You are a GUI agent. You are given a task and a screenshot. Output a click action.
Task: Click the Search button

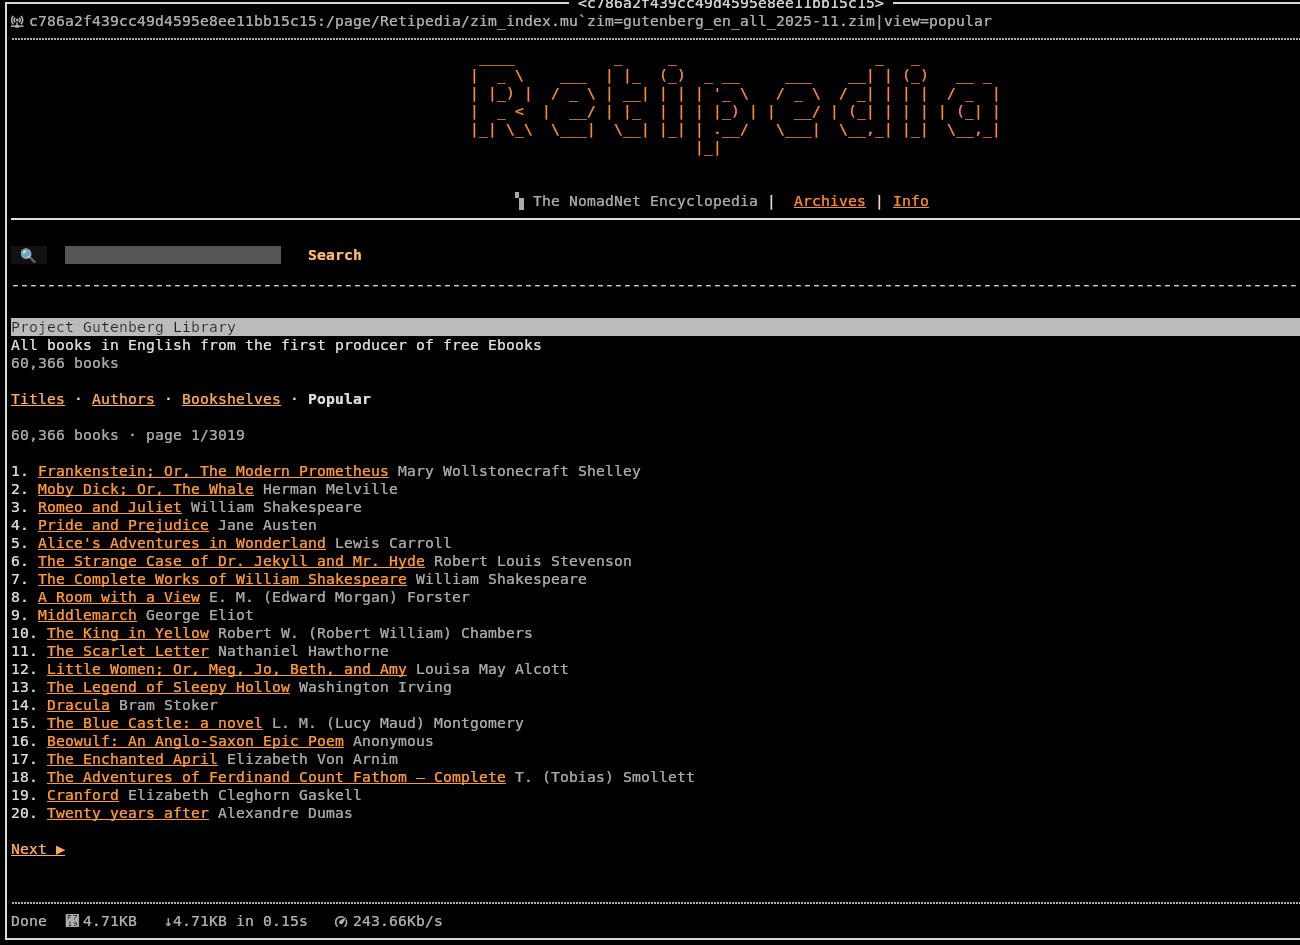(x=335, y=255)
